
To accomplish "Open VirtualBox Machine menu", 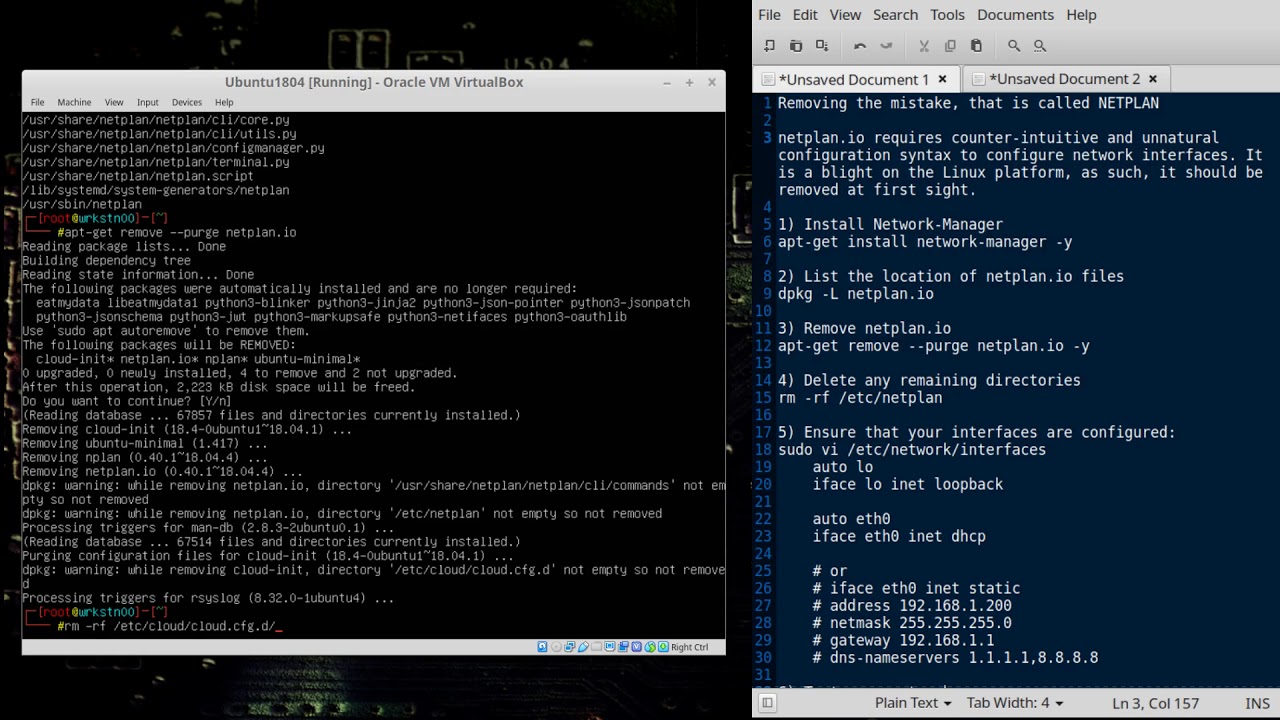I will pyautogui.click(x=74, y=102).
